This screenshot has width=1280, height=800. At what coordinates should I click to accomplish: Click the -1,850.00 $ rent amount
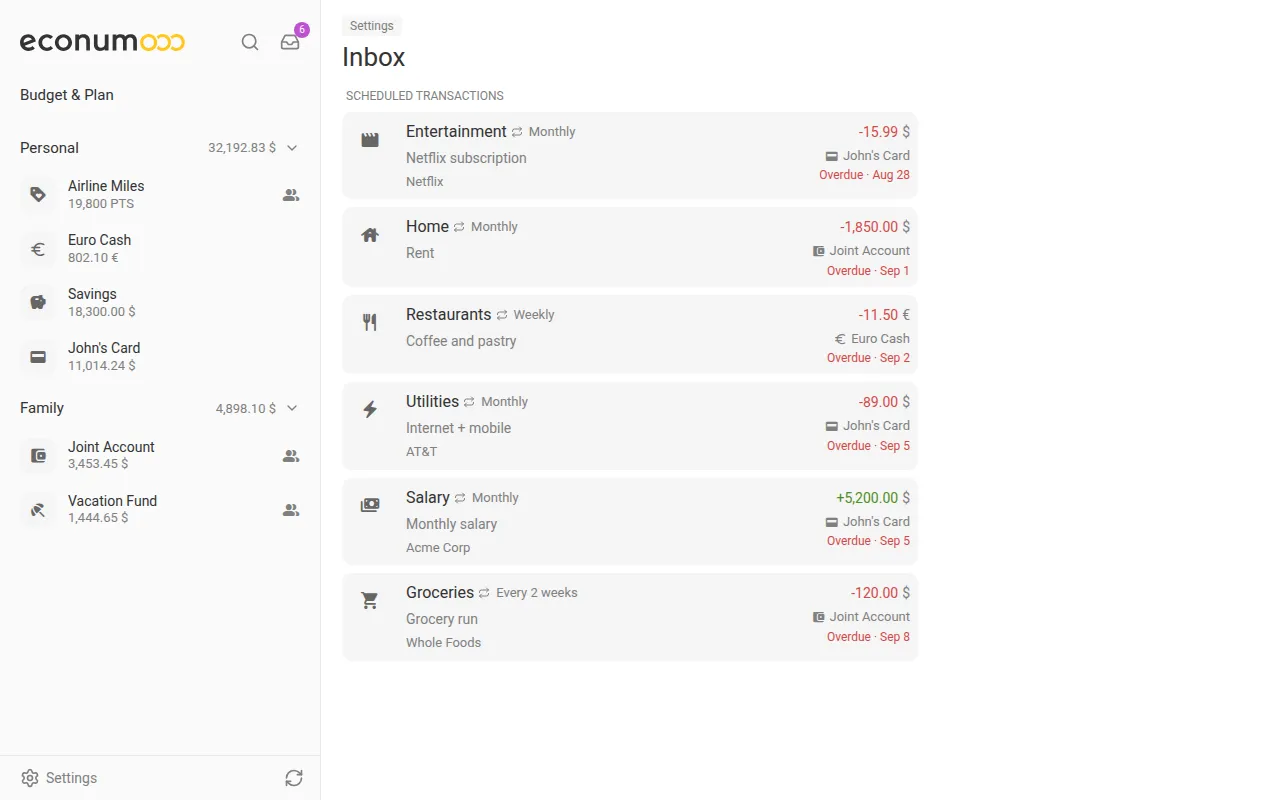[x=875, y=227]
